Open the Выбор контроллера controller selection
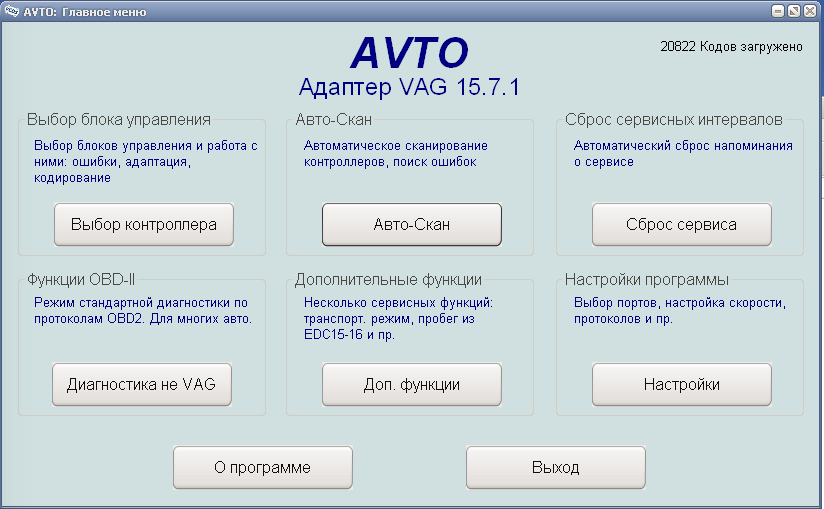 pyautogui.click(x=143, y=225)
